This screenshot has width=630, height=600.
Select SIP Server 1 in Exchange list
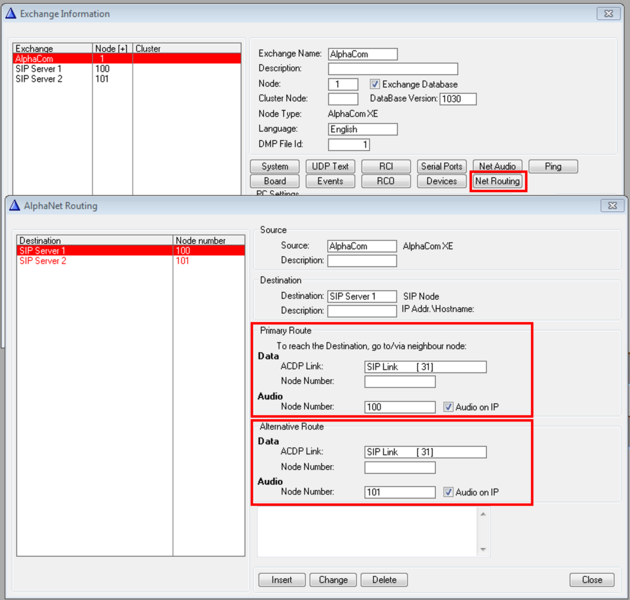pos(127,69)
